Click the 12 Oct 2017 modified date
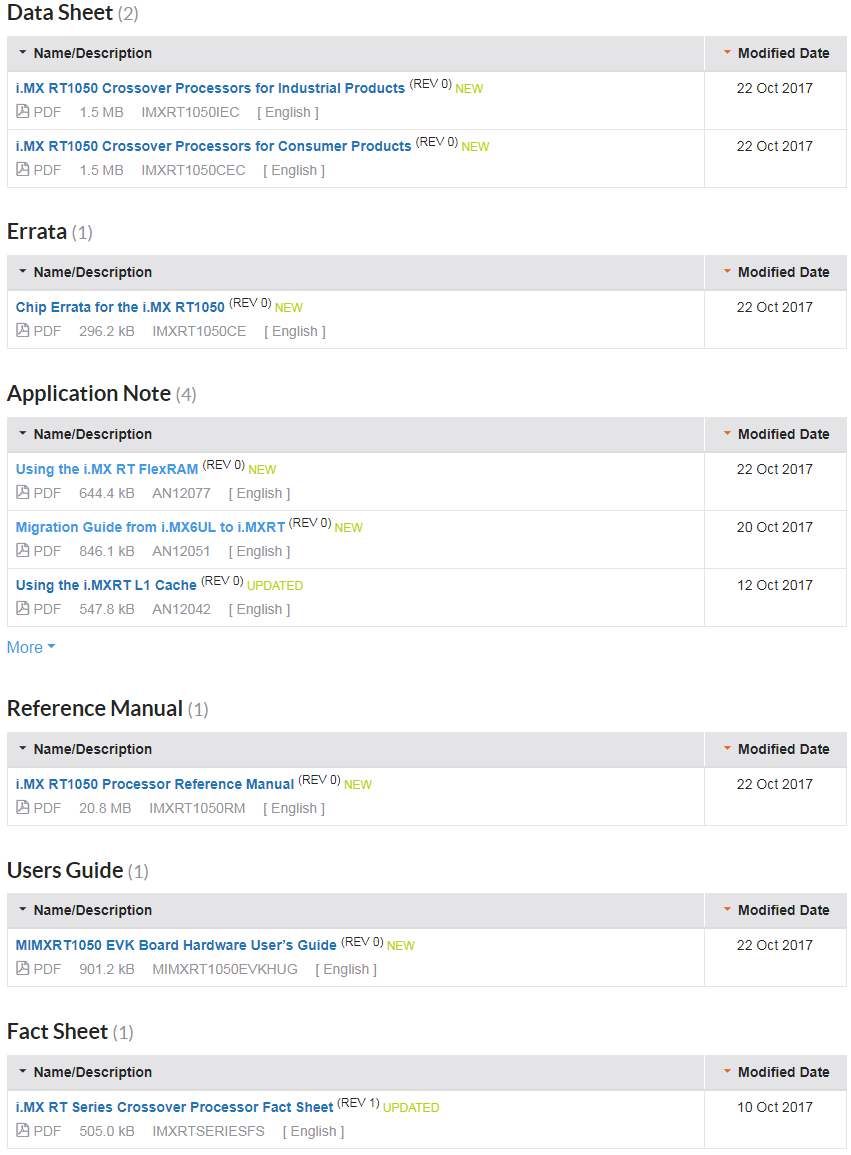851x1155 pixels. pyautogui.click(x=774, y=586)
